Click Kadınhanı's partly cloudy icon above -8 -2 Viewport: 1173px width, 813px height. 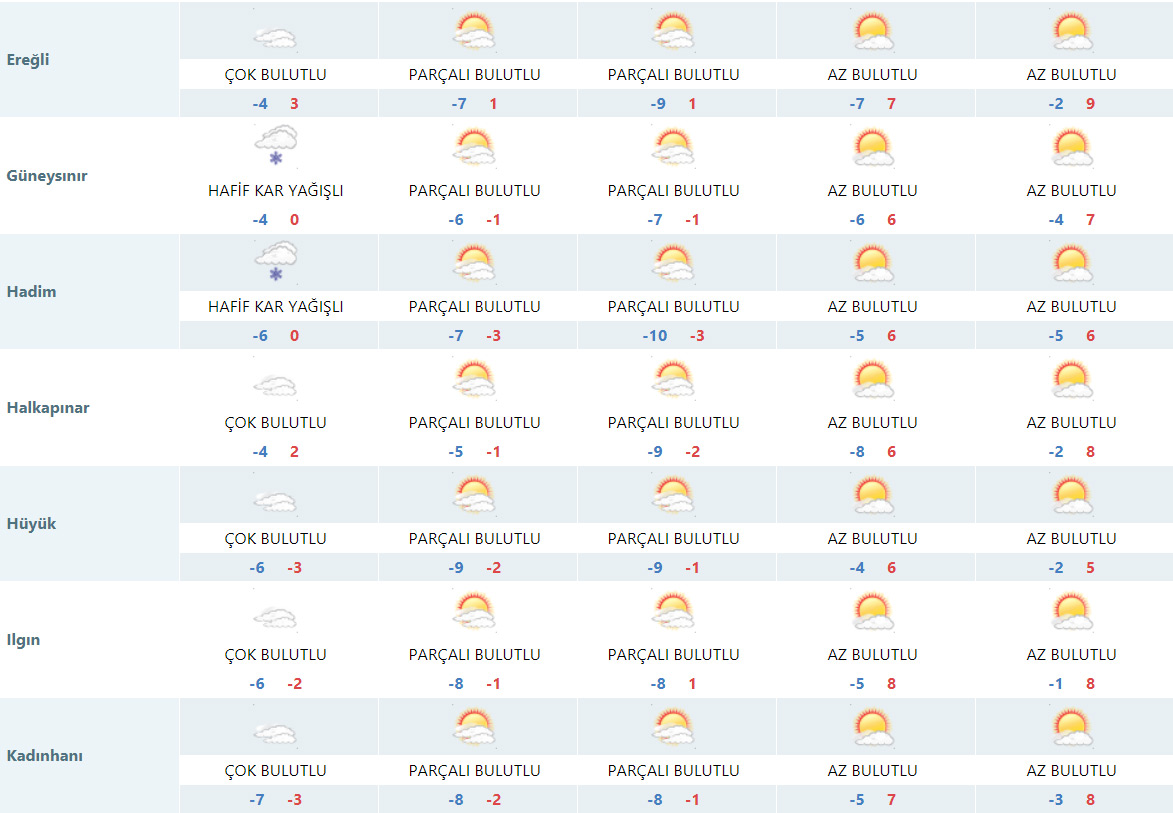pyautogui.click(x=474, y=727)
